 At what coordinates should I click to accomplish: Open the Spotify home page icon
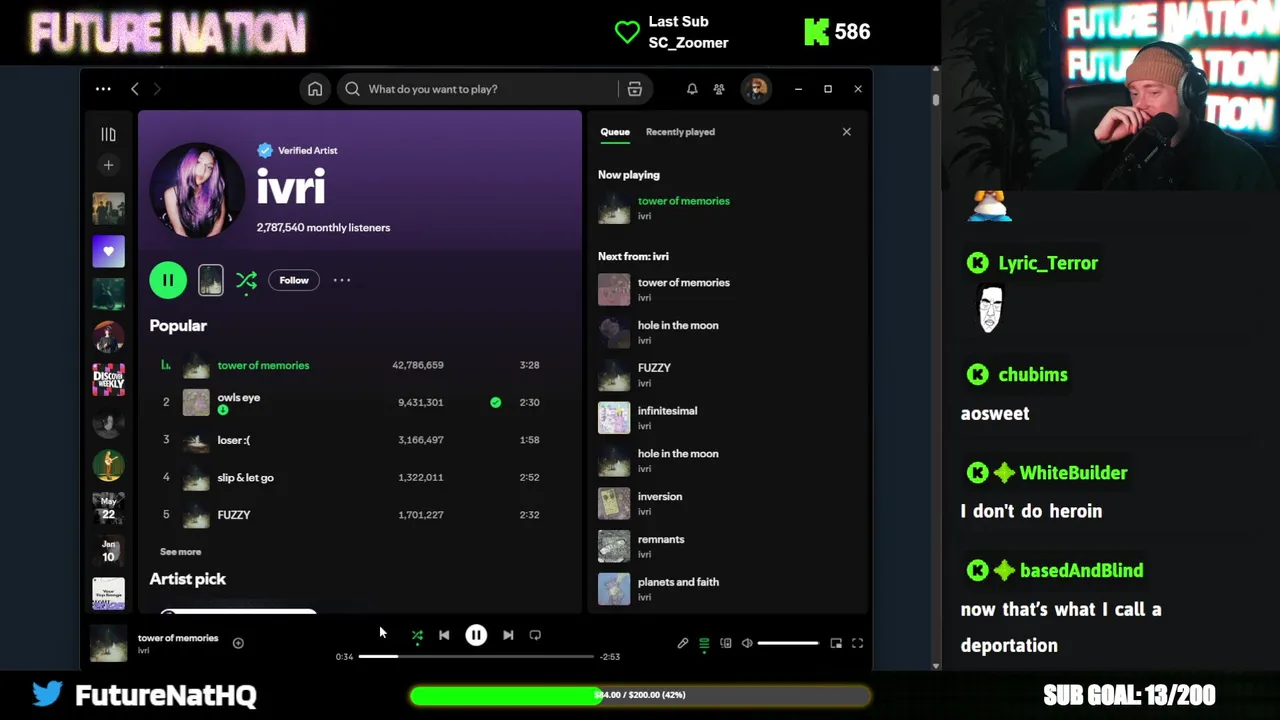click(315, 89)
